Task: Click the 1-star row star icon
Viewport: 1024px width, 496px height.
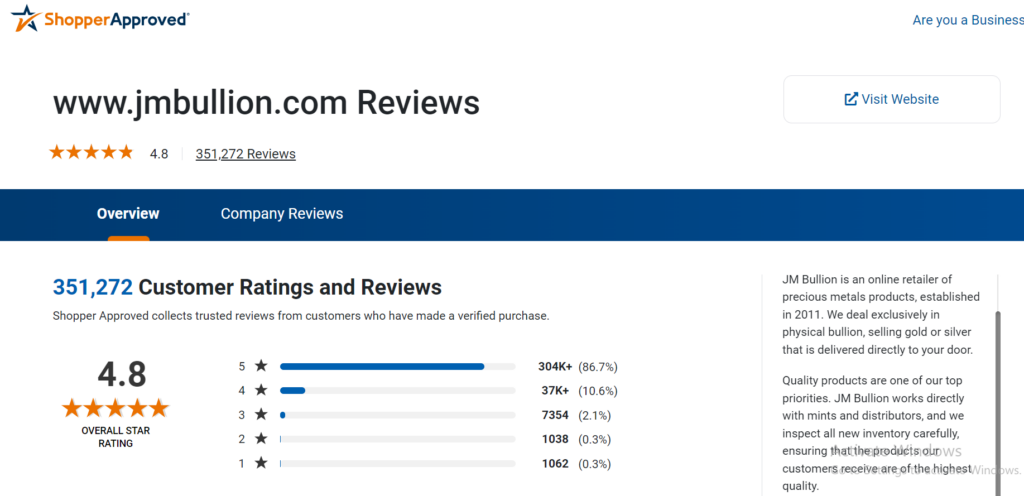Action: [261, 463]
